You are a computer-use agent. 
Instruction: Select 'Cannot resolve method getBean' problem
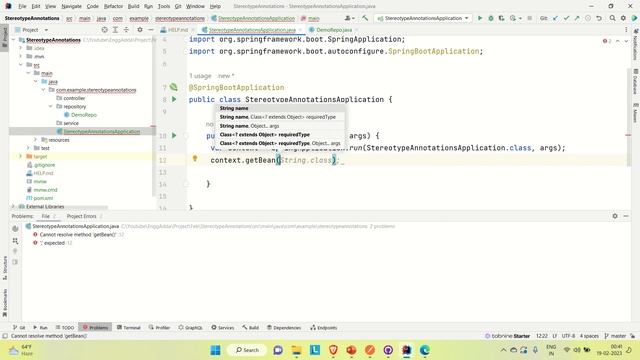[78, 234]
